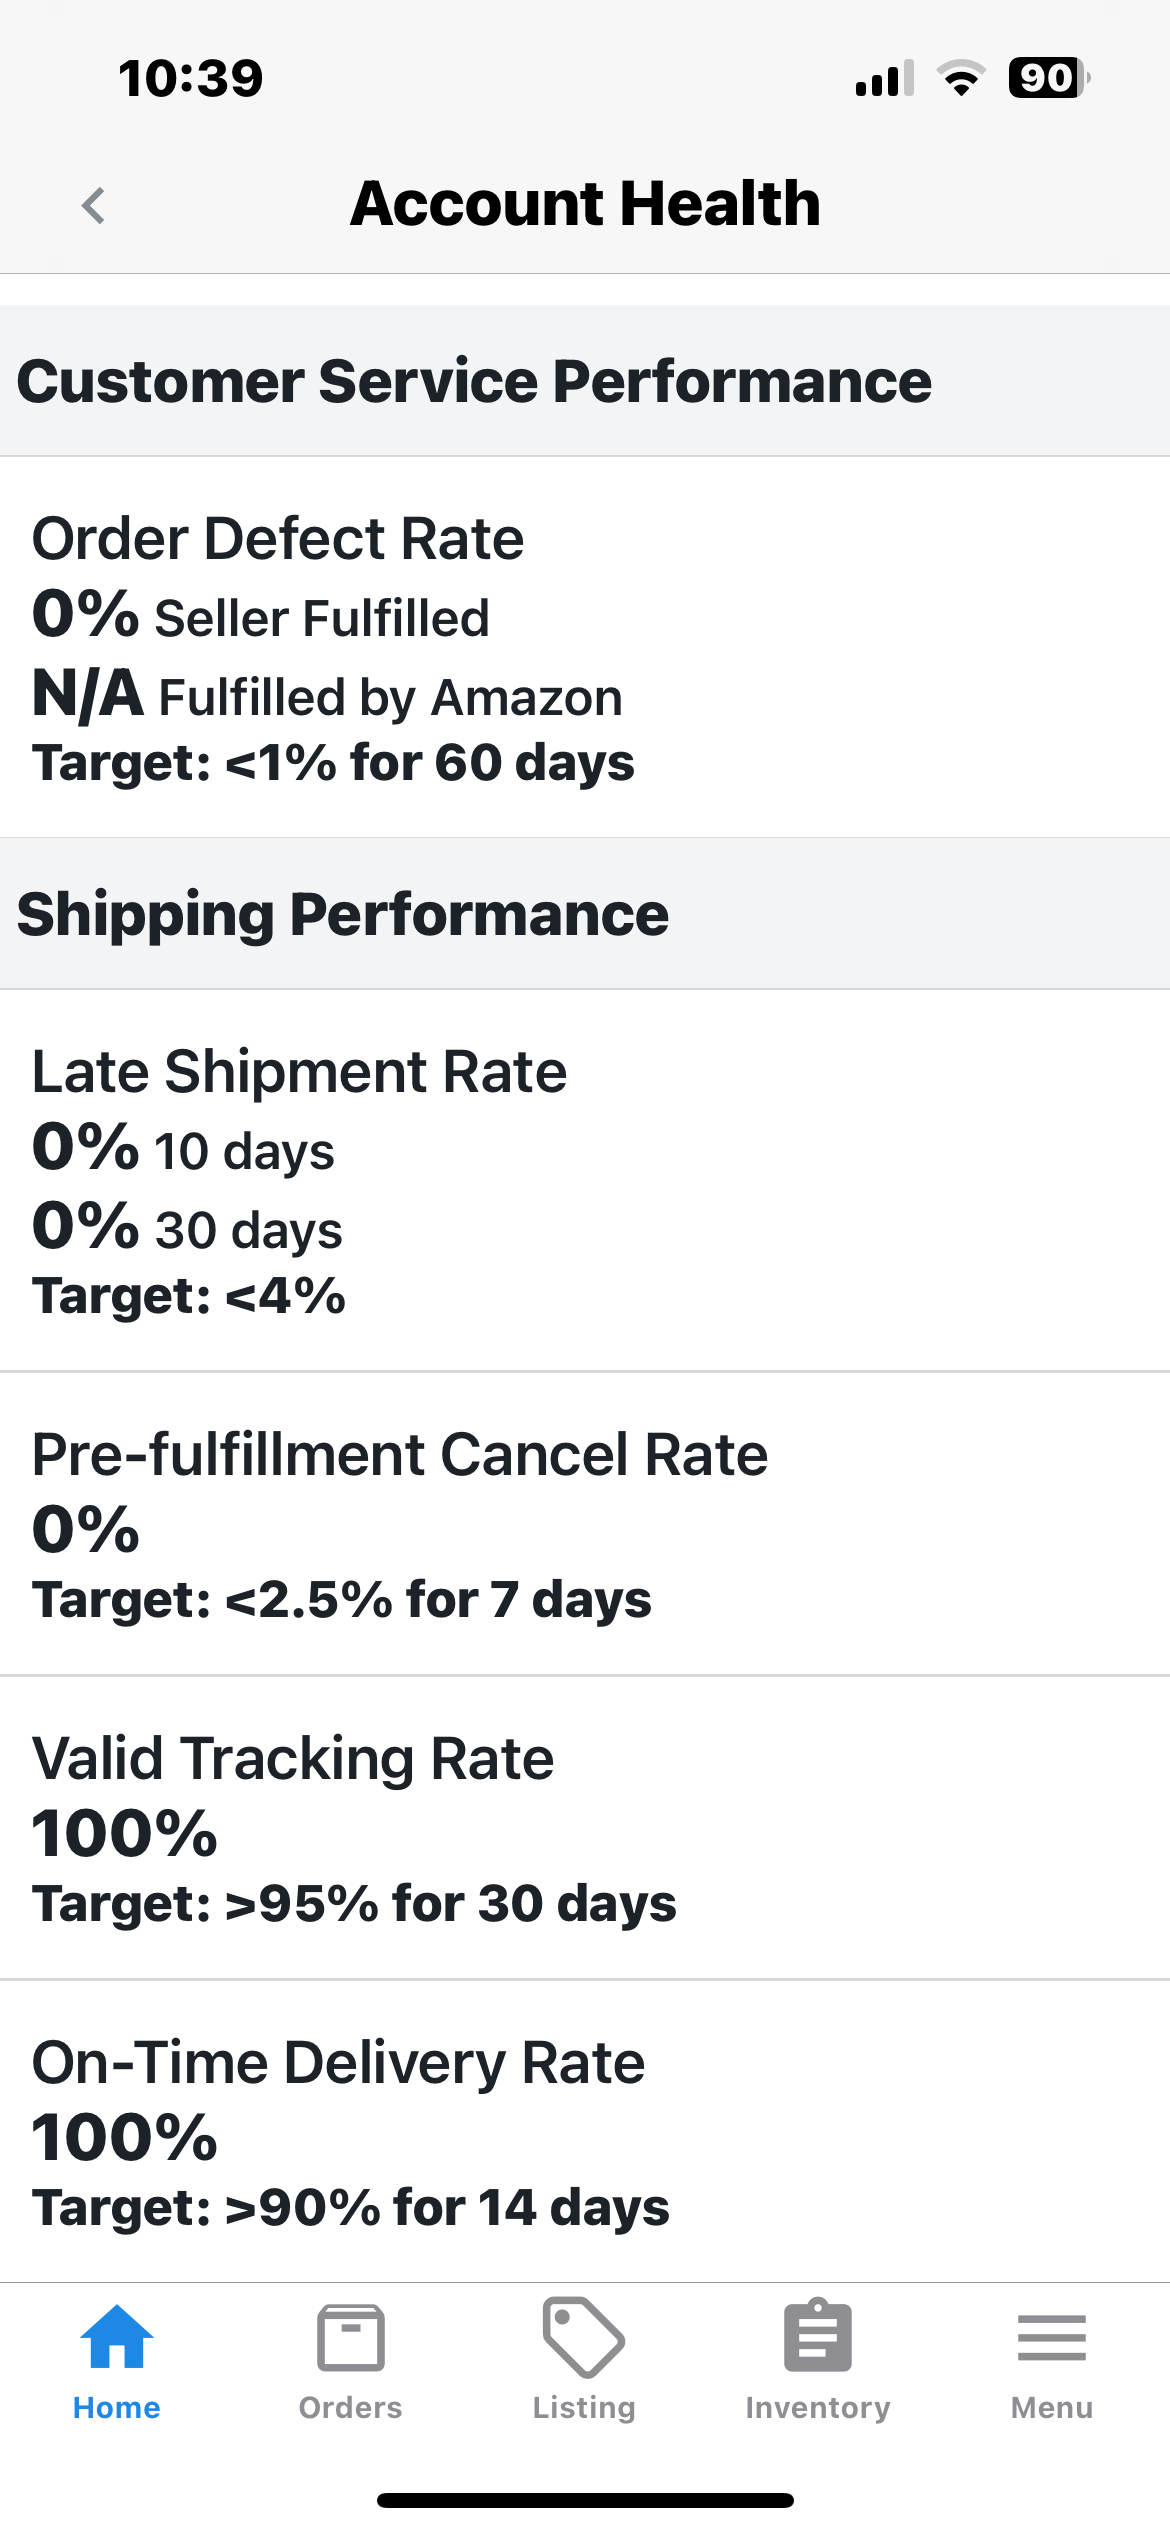Select the Orders tab label
Viewport: 1170px width, 2532px height.
[x=350, y=2408]
